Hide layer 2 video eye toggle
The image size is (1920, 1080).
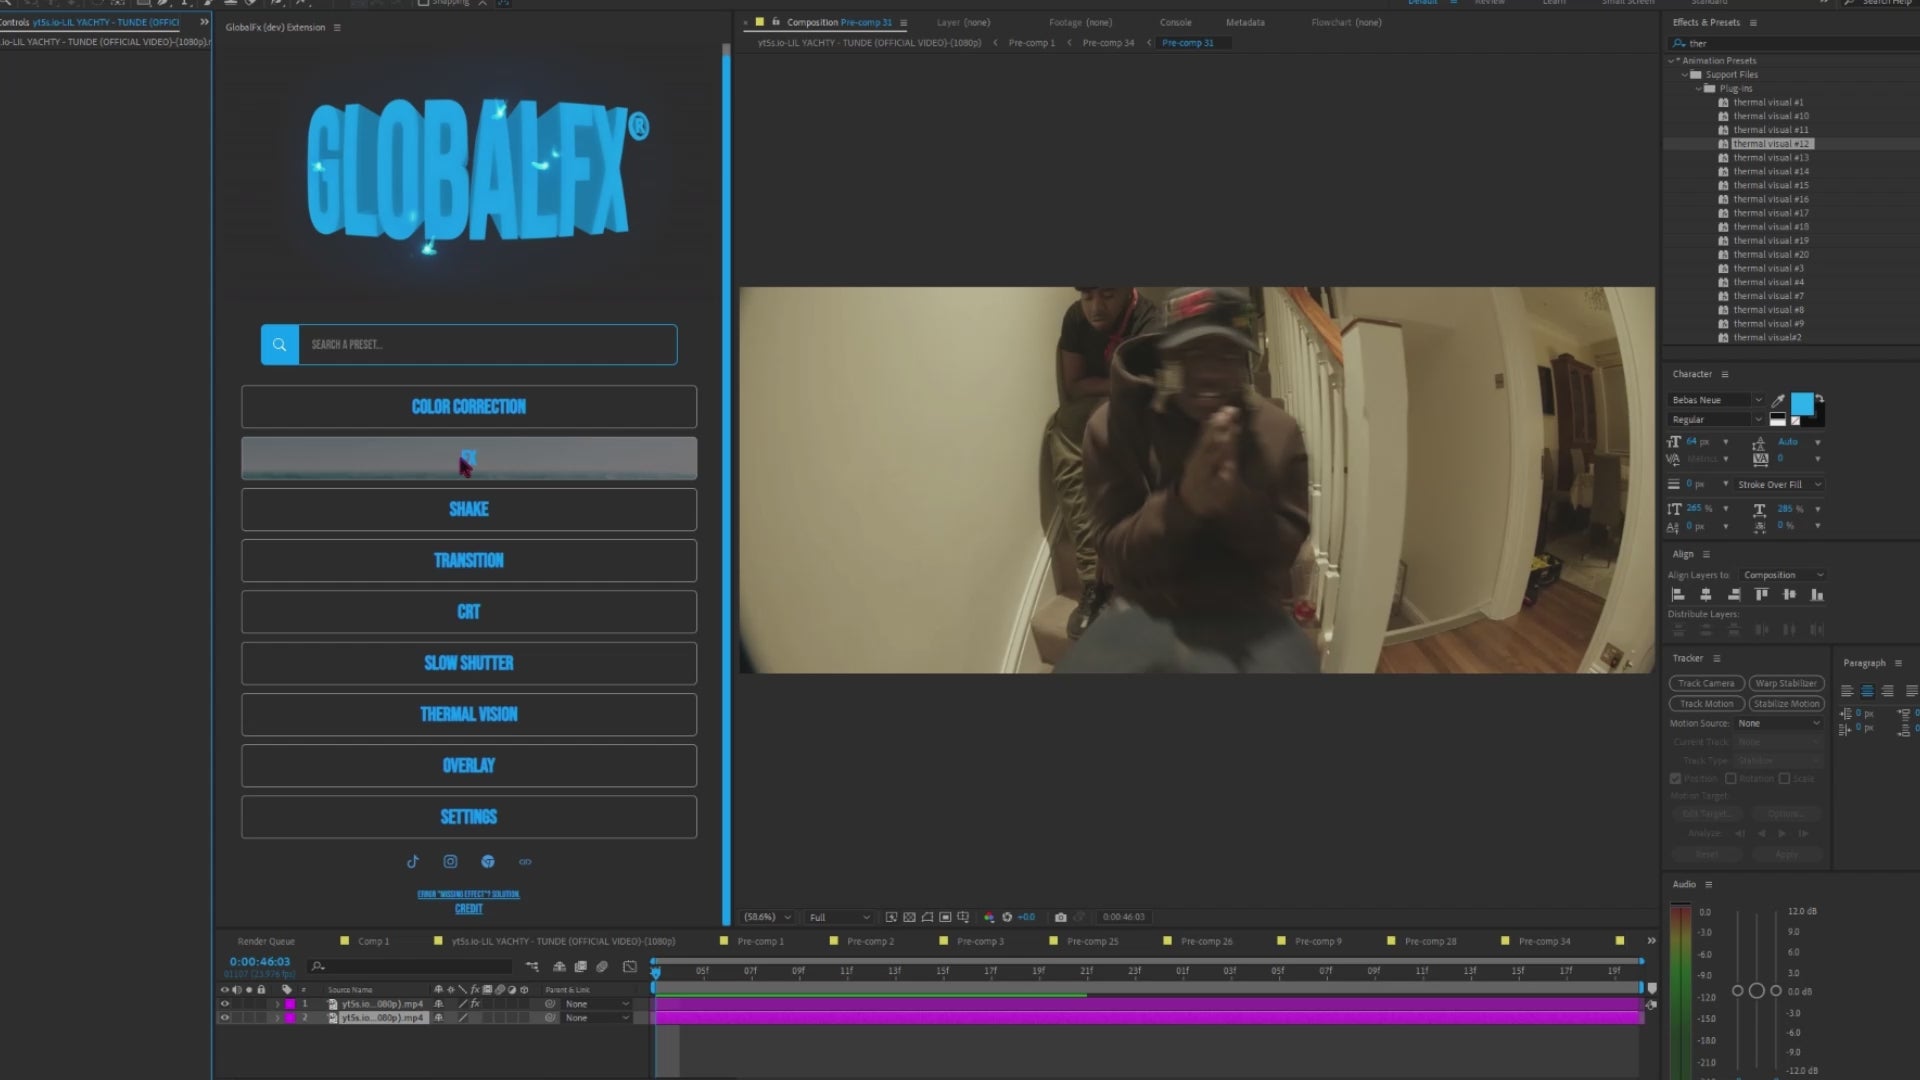coord(225,1018)
